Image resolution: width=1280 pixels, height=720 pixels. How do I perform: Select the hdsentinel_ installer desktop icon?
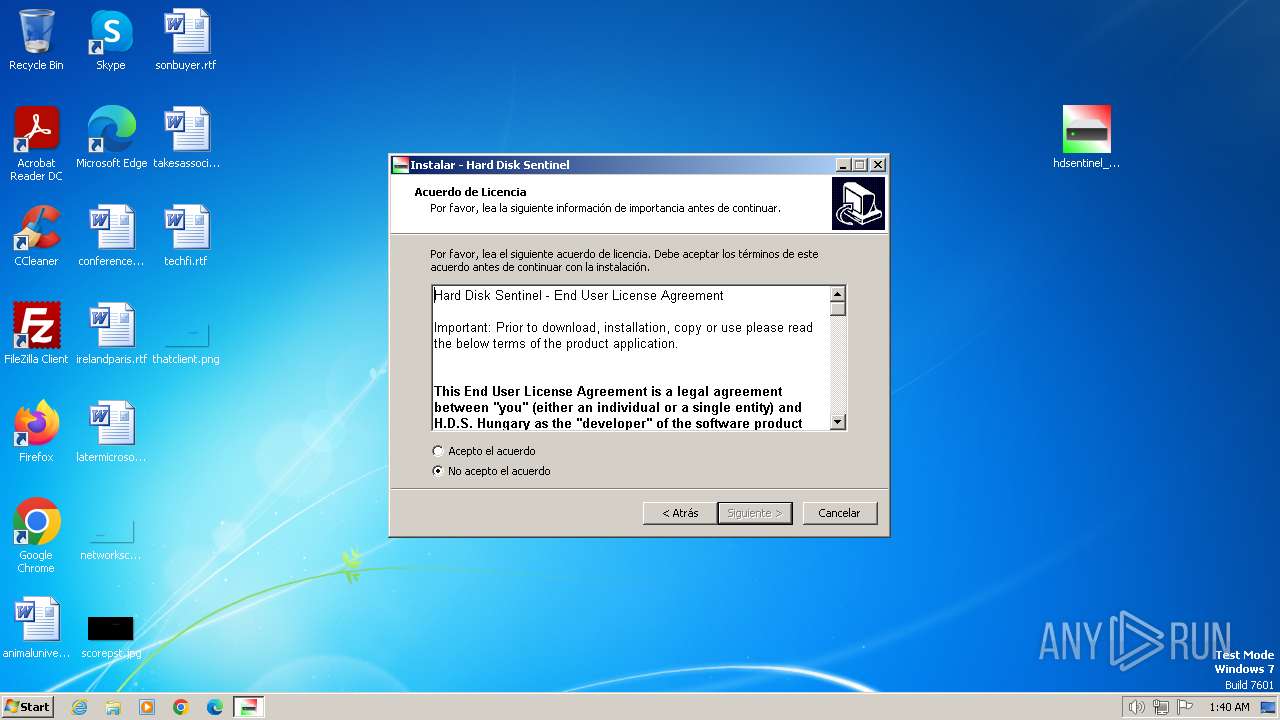click(1086, 138)
